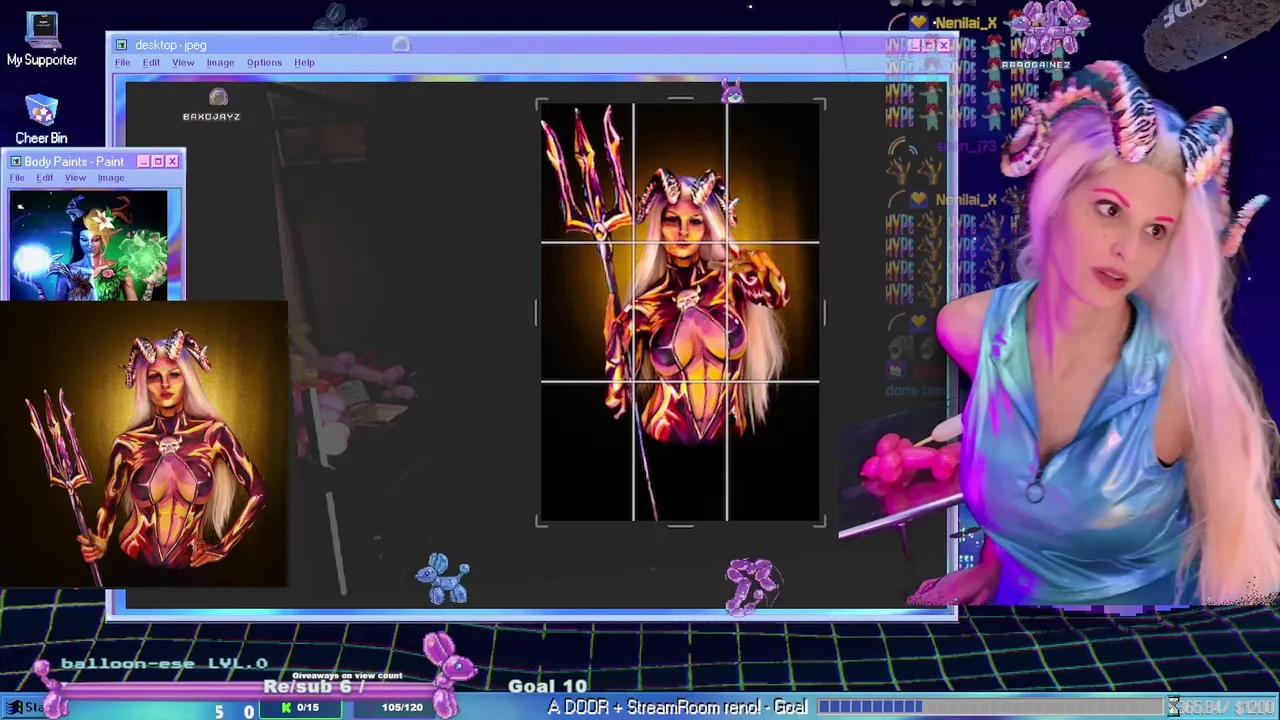Click the Start button on the taskbar

[x=24, y=707]
